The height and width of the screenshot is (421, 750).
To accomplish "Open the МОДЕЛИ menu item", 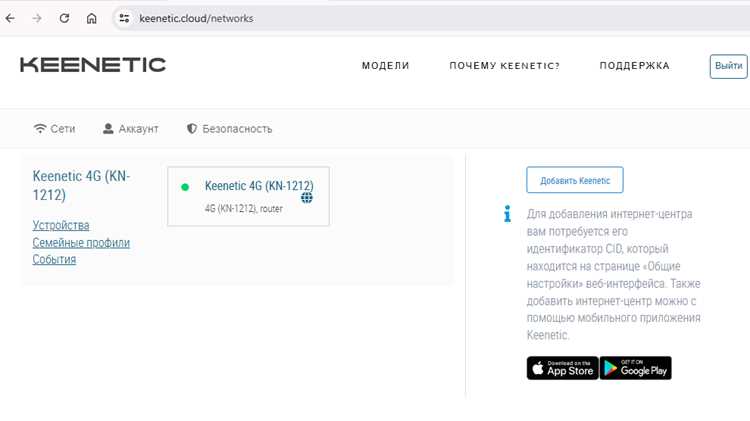I will 386,66.
